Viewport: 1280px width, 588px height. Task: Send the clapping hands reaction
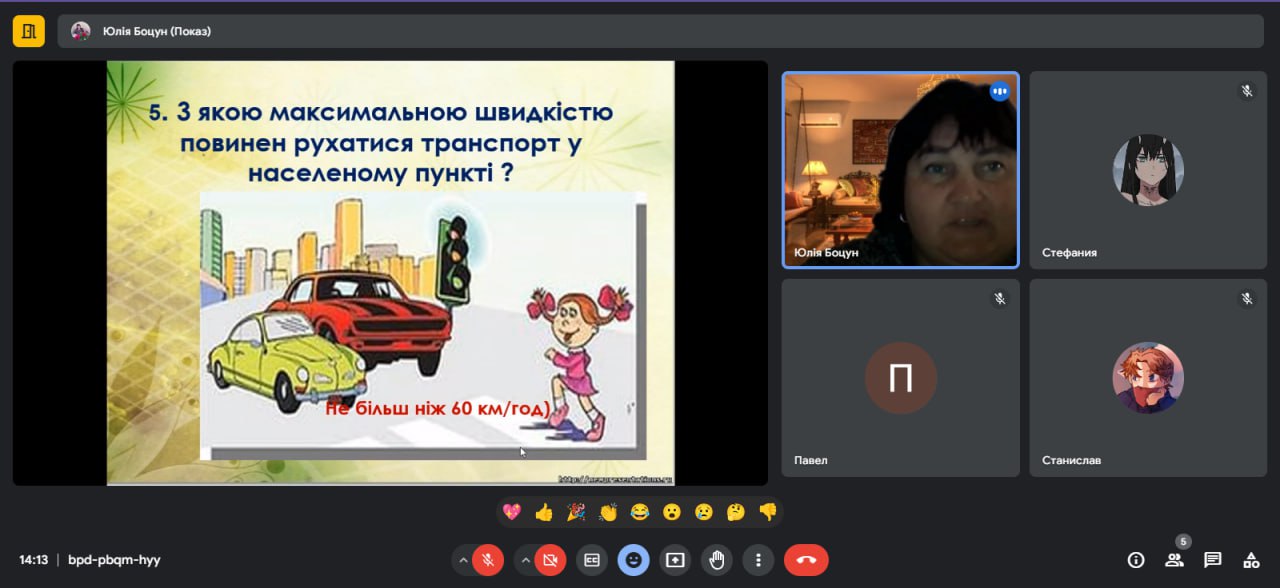608,512
